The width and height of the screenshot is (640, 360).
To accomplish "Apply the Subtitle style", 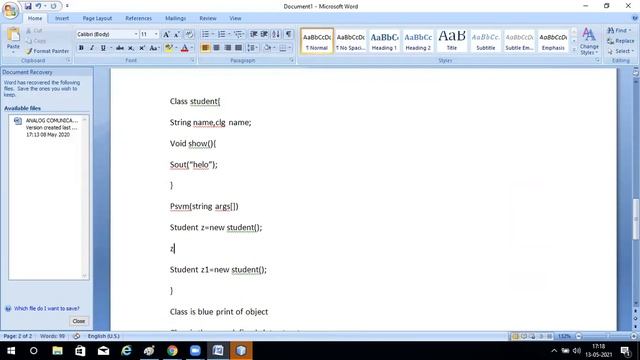I will pyautogui.click(x=486, y=41).
